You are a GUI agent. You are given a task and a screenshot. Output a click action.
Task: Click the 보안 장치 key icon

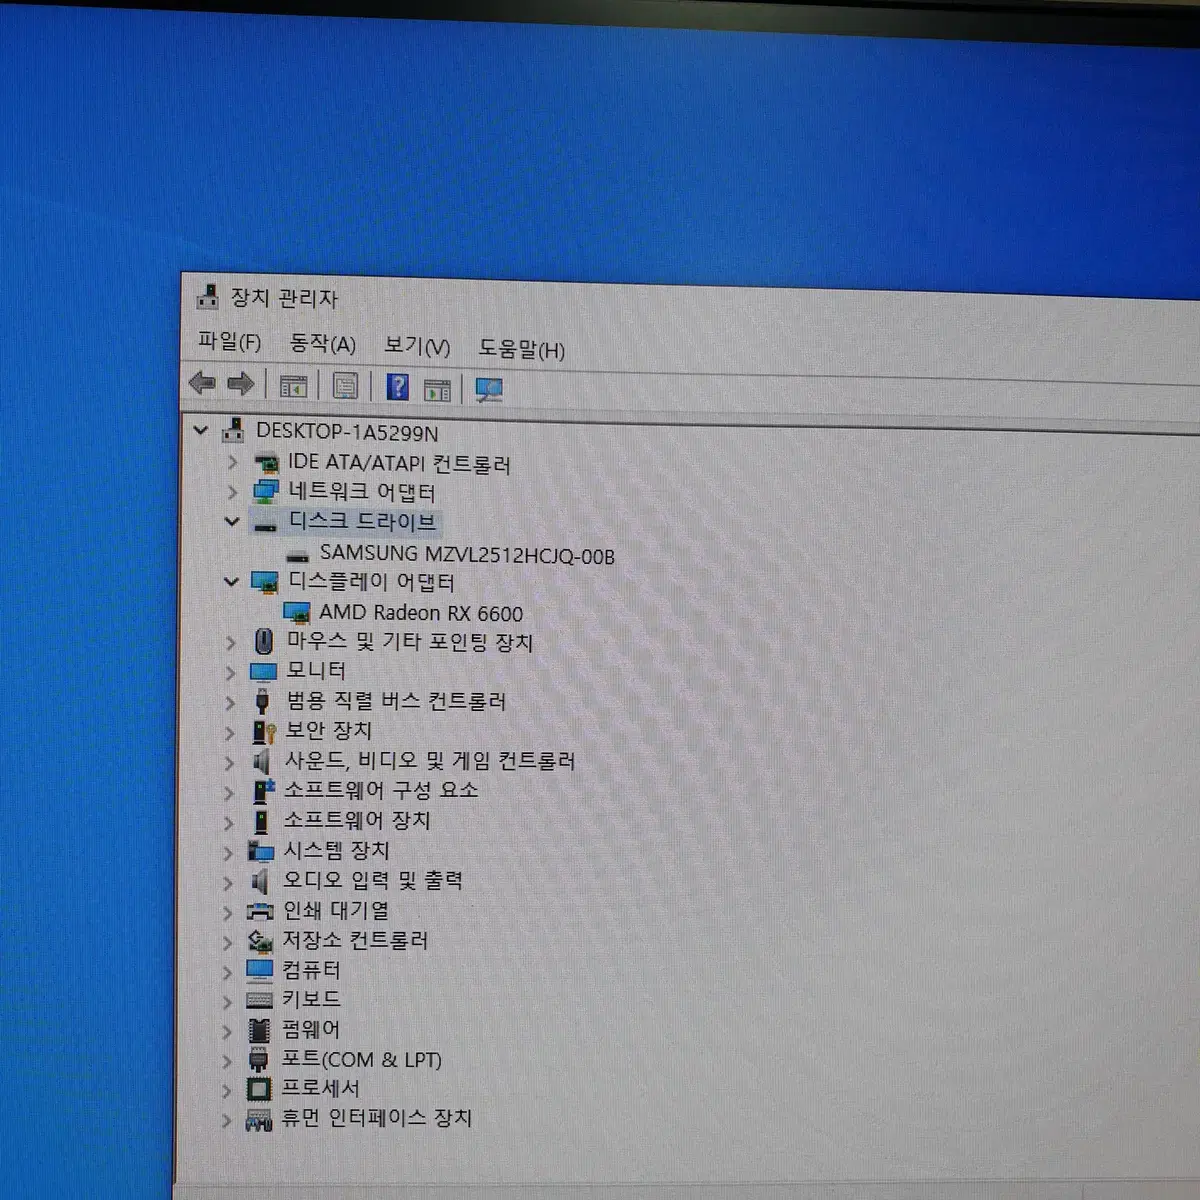[263, 731]
